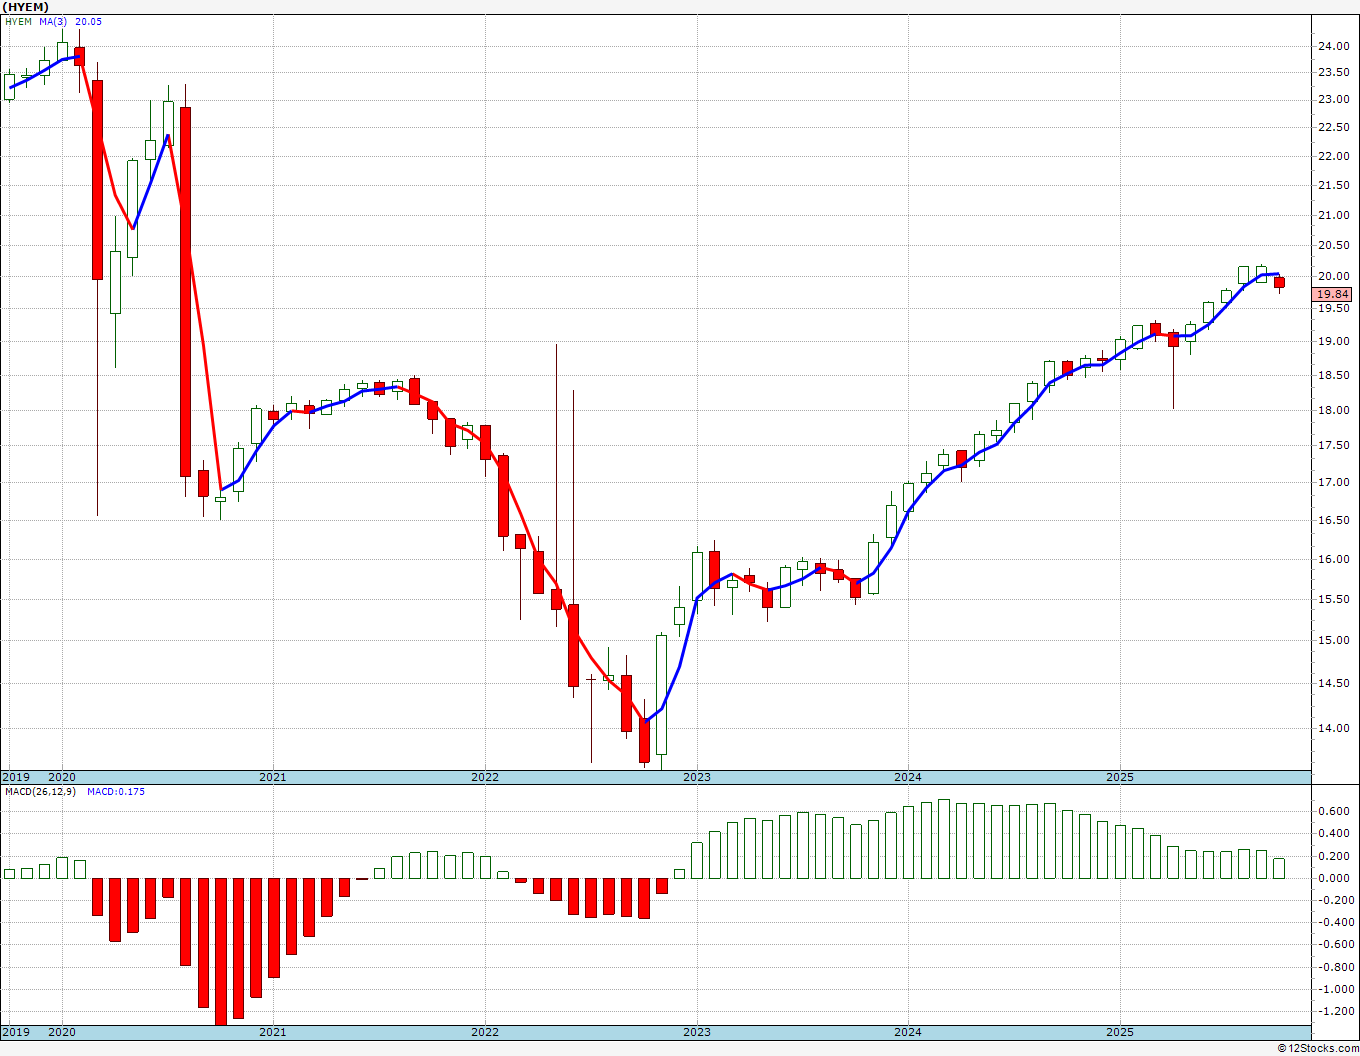
Task: Select the HYEM legend label
Action: coord(18,22)
